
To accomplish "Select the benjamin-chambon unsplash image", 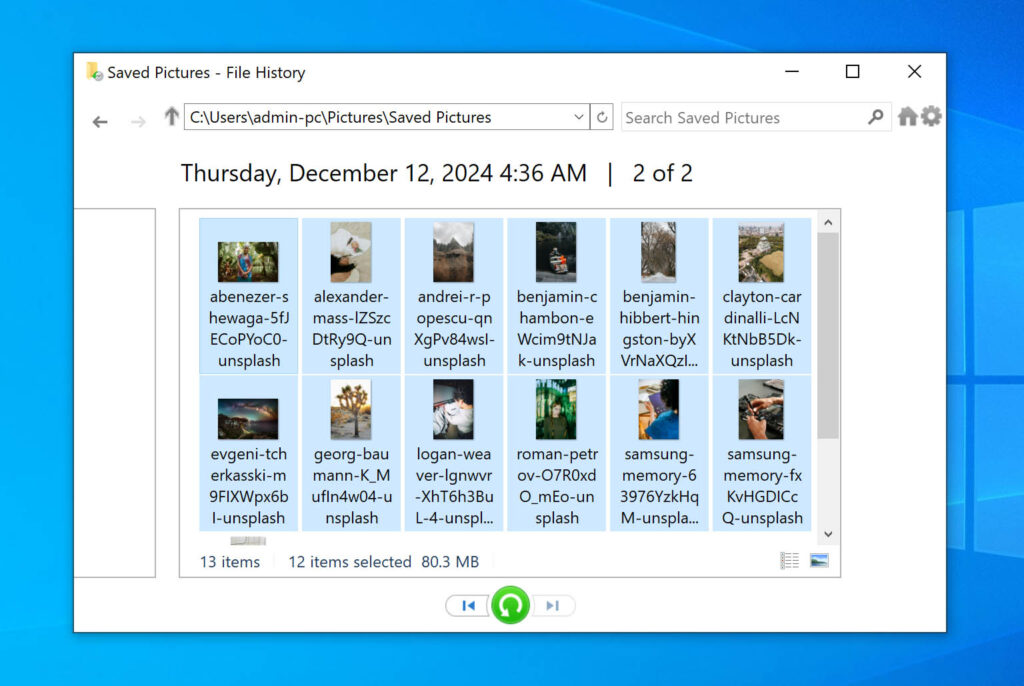I will 557,251.
